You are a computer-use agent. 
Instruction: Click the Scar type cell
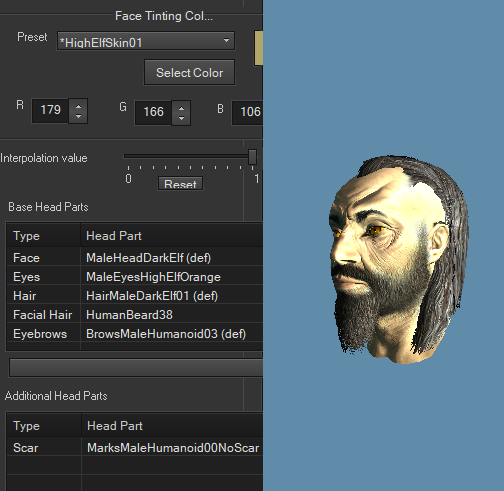pyautogui.click(x=44, y=448)
